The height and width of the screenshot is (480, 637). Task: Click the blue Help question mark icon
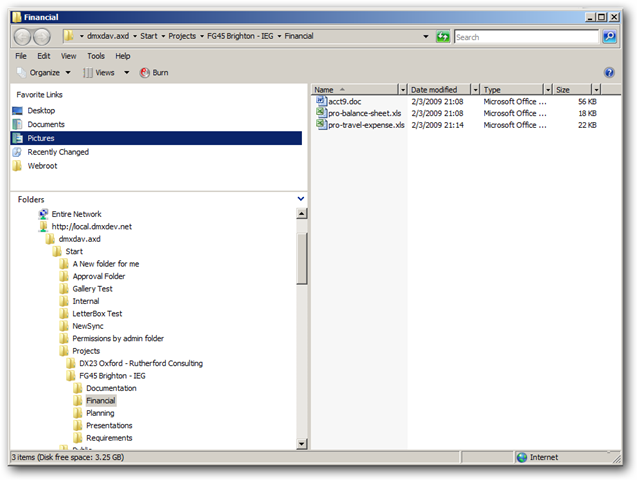[x=609, y=73]
